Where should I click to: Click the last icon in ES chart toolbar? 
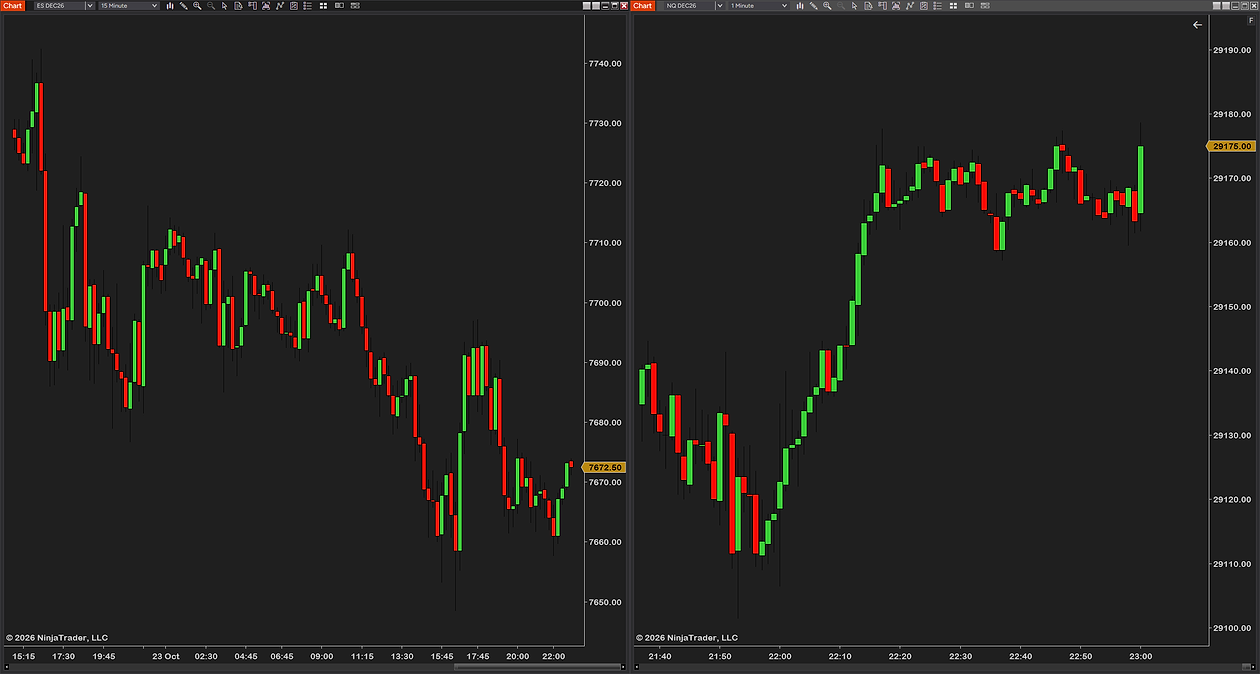[x=355, y=6]
